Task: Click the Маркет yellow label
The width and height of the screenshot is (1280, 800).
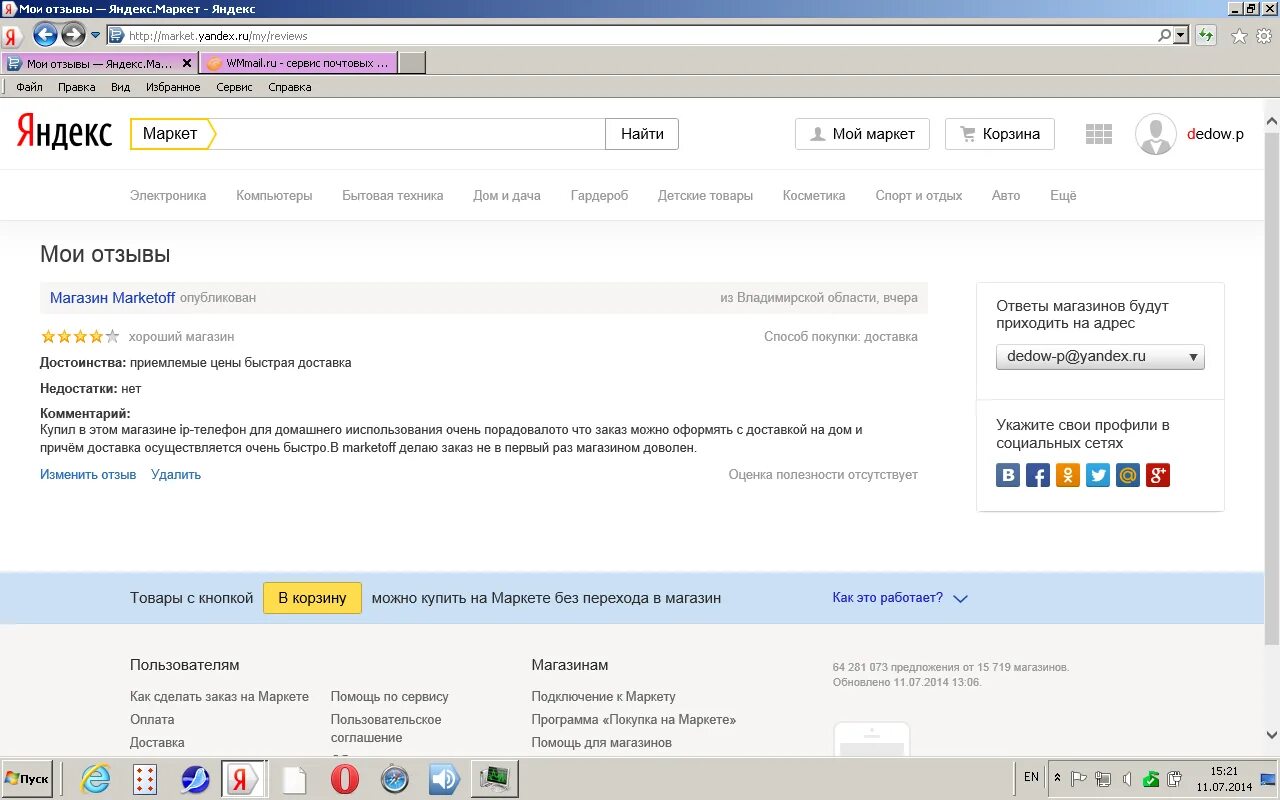Action: click(x=172, y=134)
